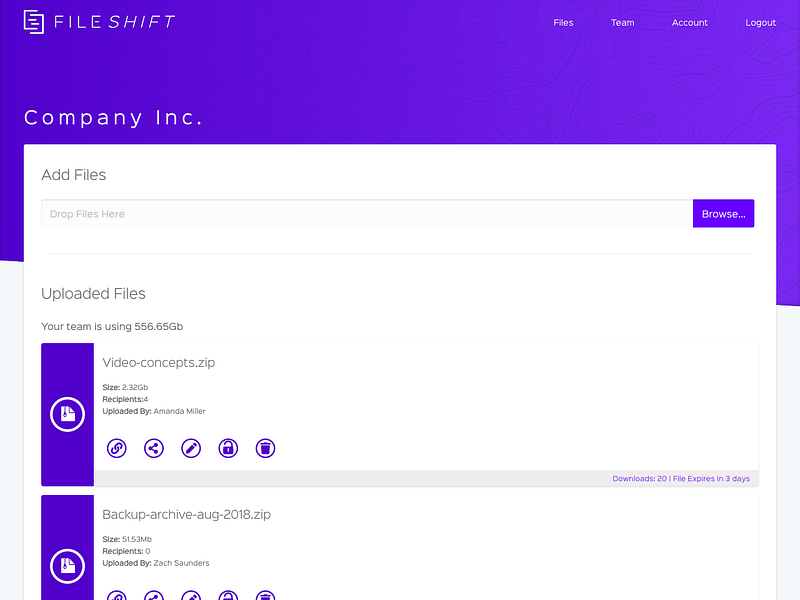The height and width of the screenshot is (600, 800).
Task: Edit Backup-archive-aug-2018.zip with pencil icon
Action: coord(191,595)
